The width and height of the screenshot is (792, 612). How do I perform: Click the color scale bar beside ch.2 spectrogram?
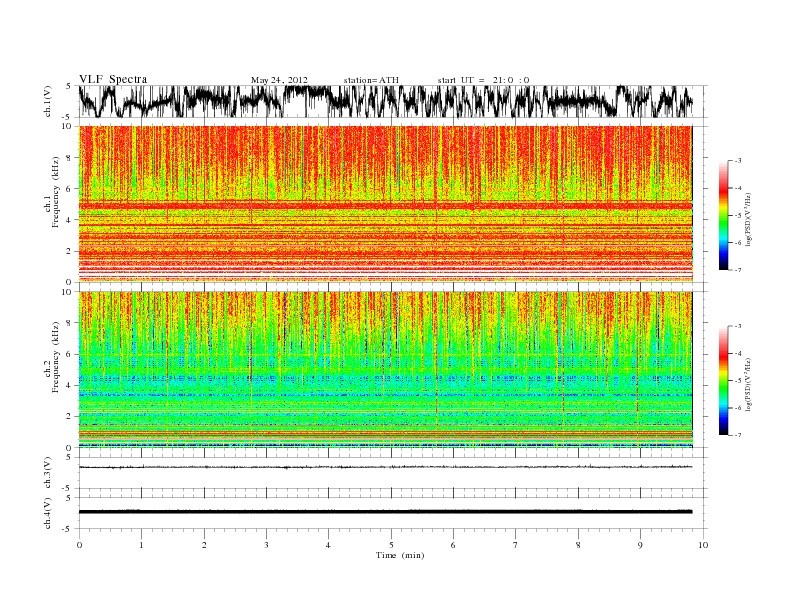(x=724, y=380)
